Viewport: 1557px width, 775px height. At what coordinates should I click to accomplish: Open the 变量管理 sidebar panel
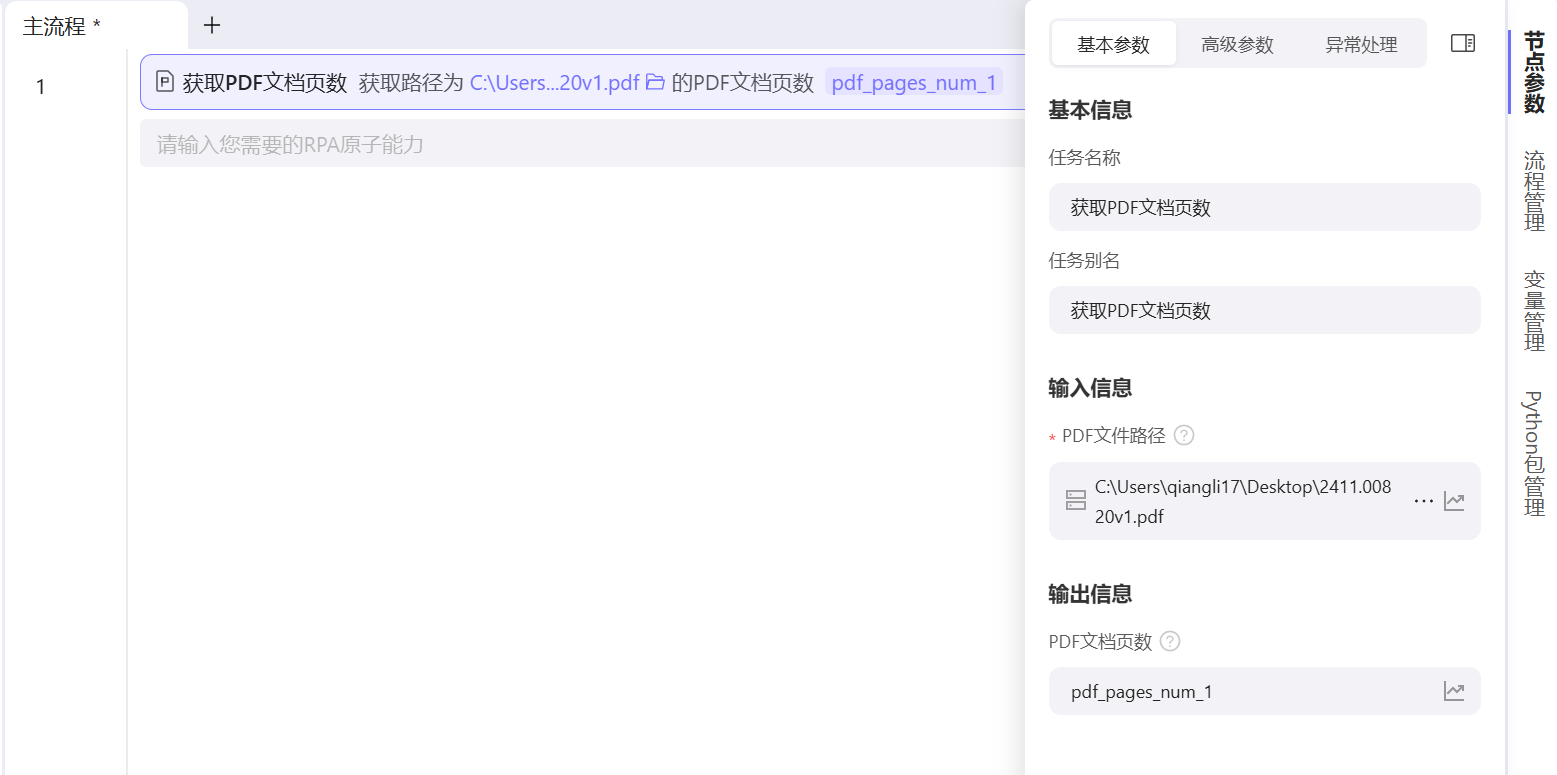click(1533, 310)
